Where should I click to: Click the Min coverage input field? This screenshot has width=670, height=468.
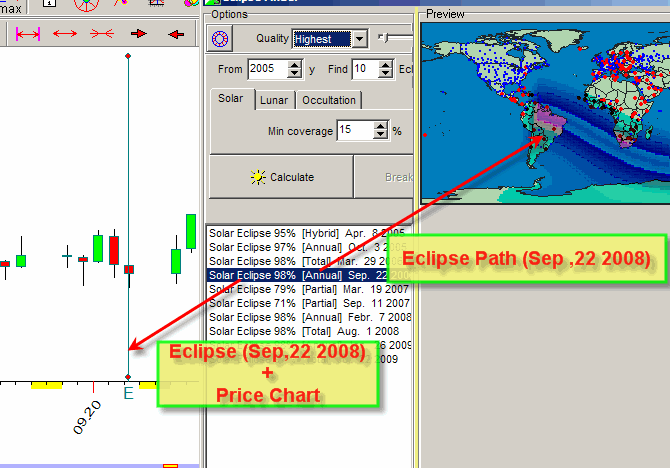354,131
